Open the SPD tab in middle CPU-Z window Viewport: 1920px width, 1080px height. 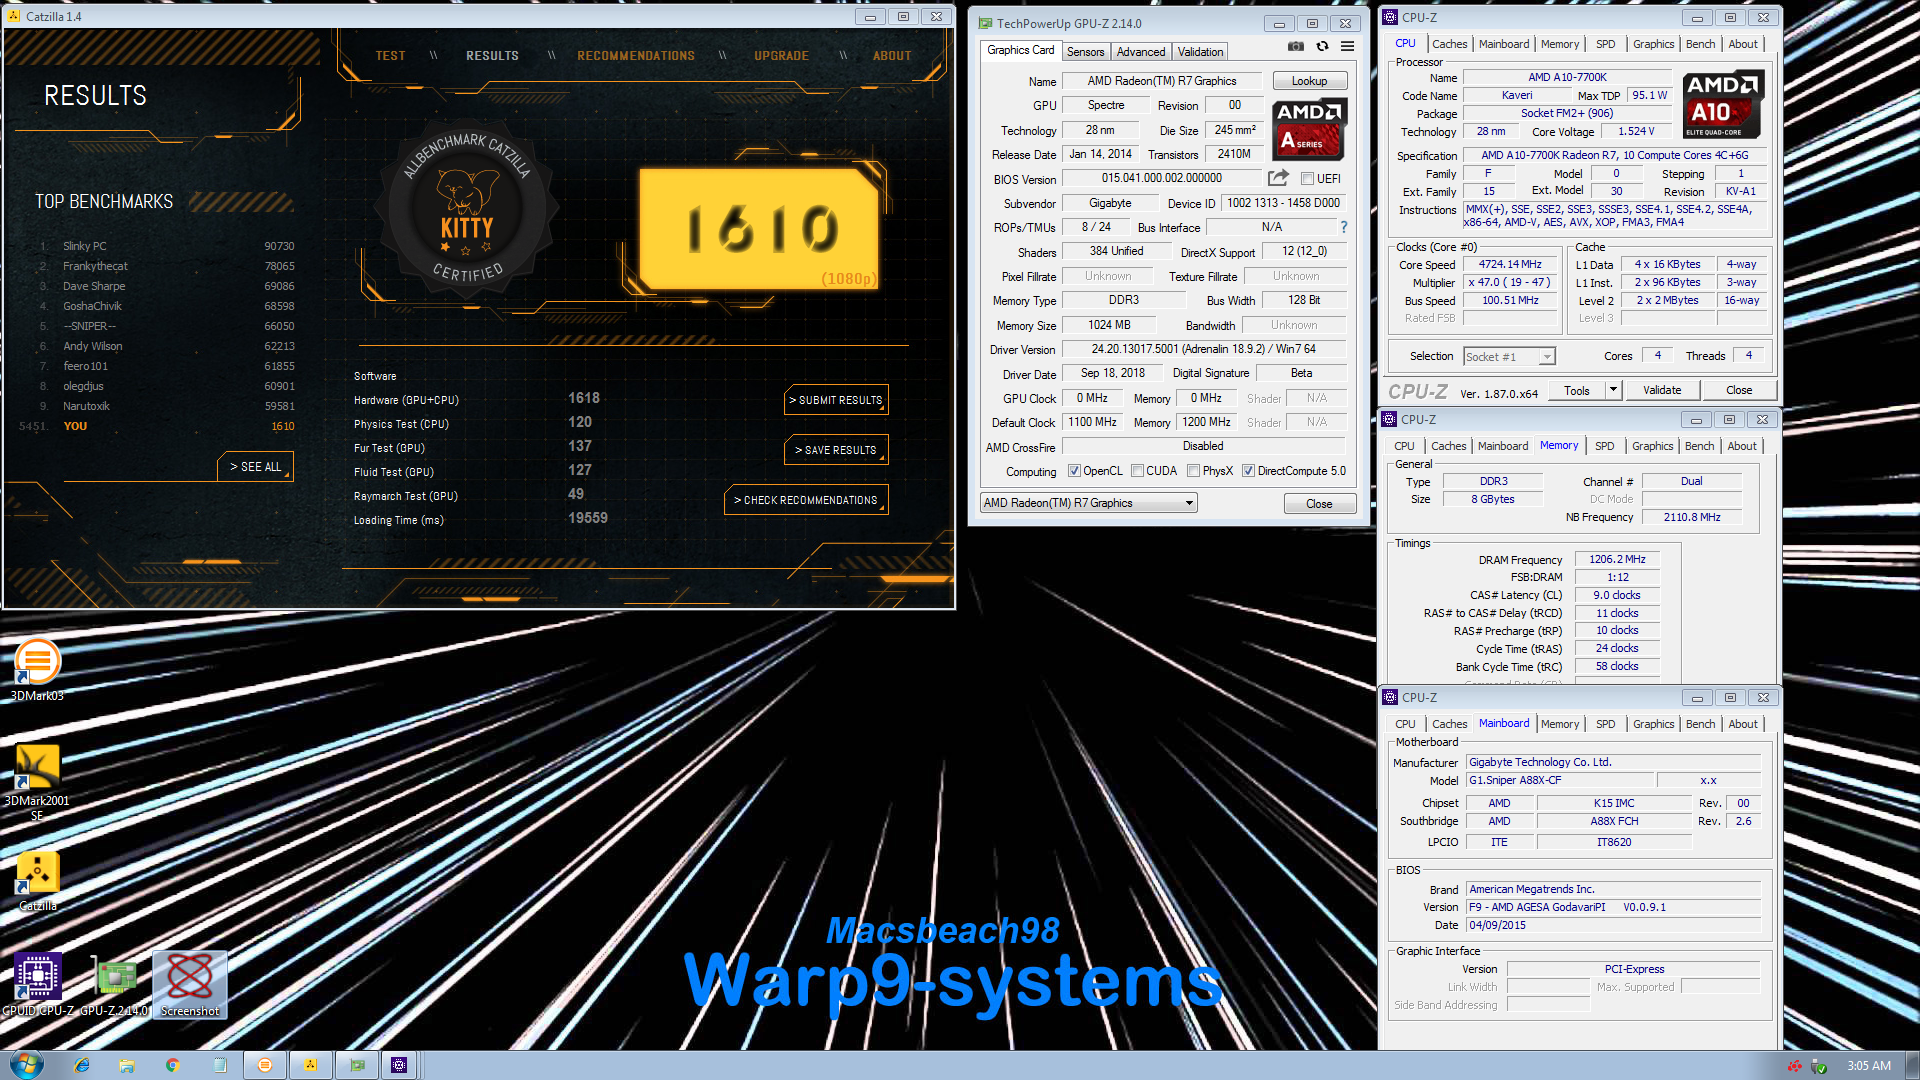(x=1604, y=446)
